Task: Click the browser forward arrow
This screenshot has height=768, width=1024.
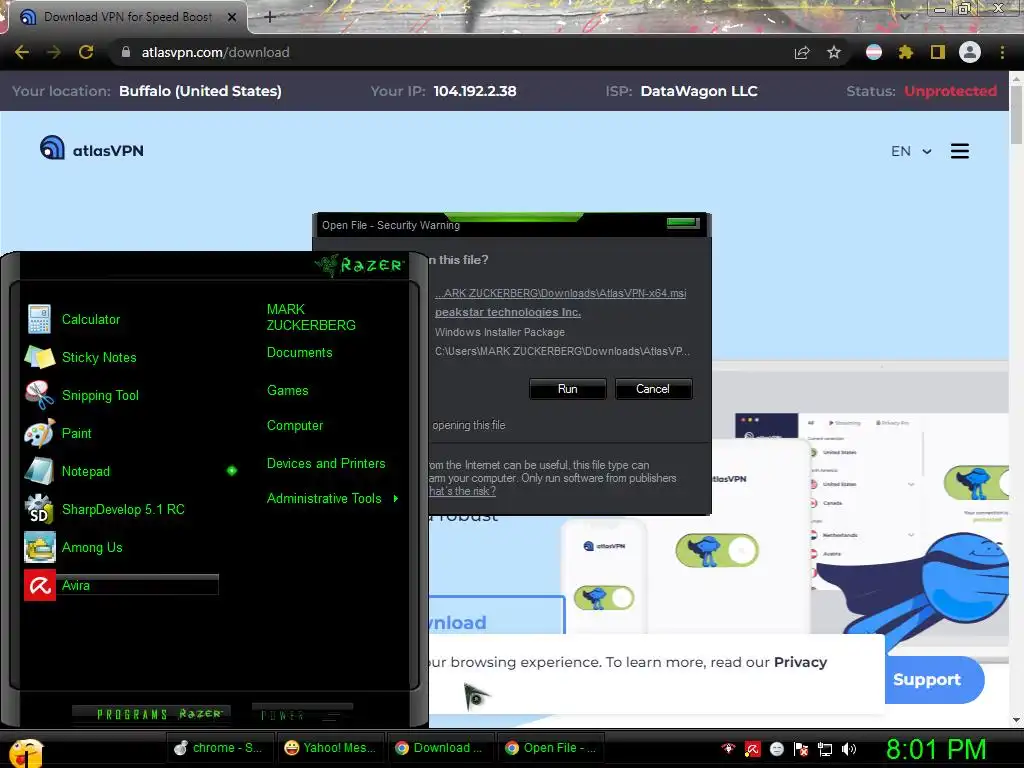Action: (54, 52)
